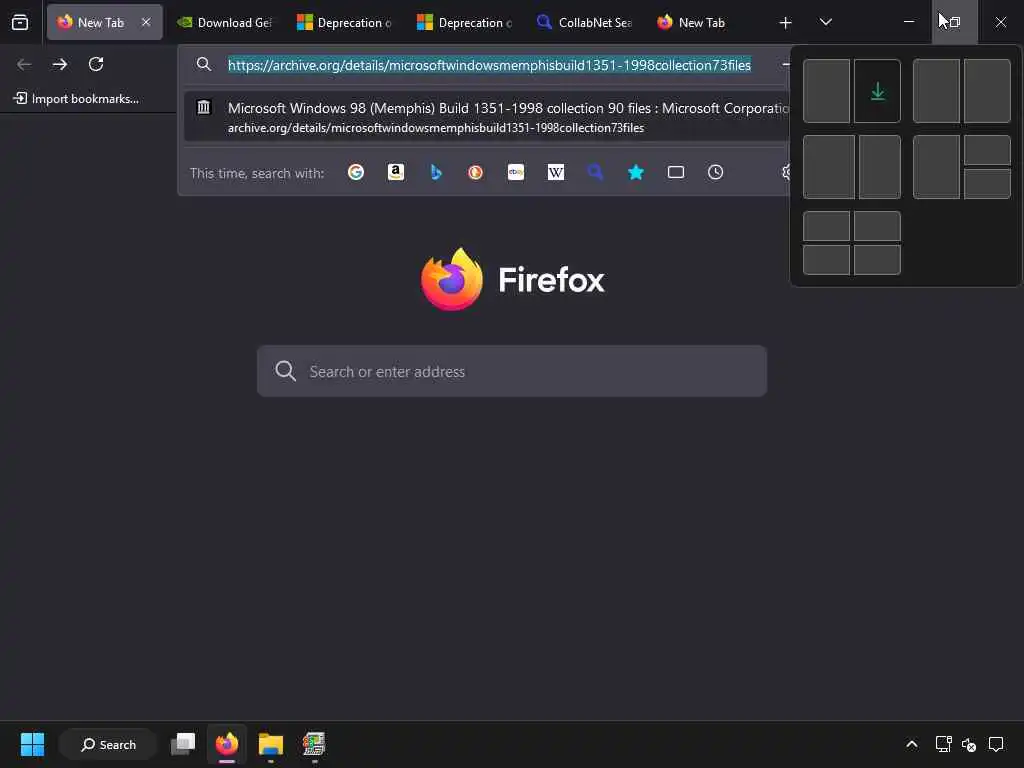Search this time with Wikipedia
The width and height of the screenshot is (1024, 768).
coord(556,172)
